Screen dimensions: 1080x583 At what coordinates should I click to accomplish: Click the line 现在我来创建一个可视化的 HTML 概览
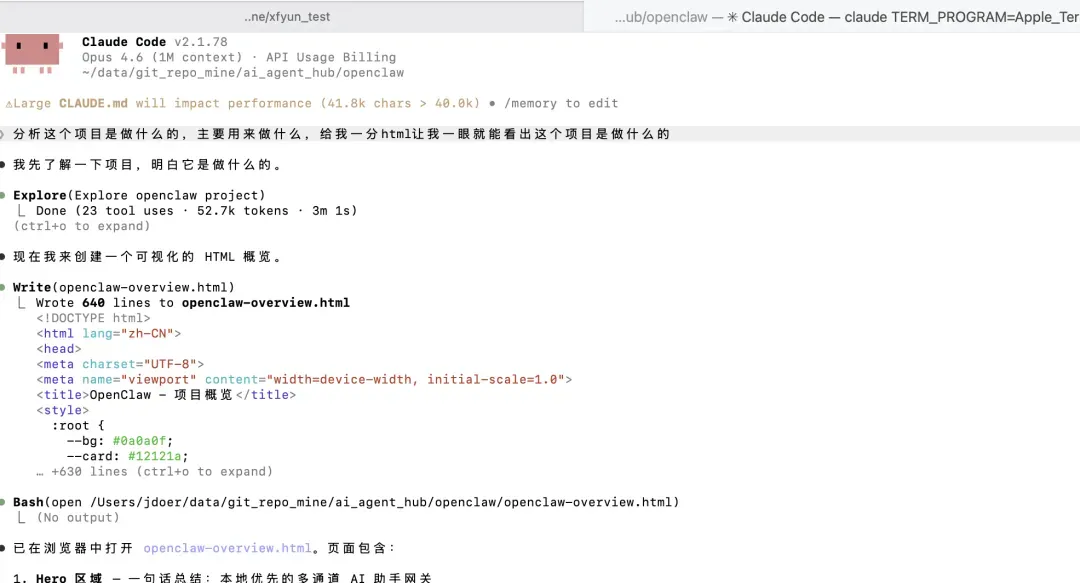[147, 257]
